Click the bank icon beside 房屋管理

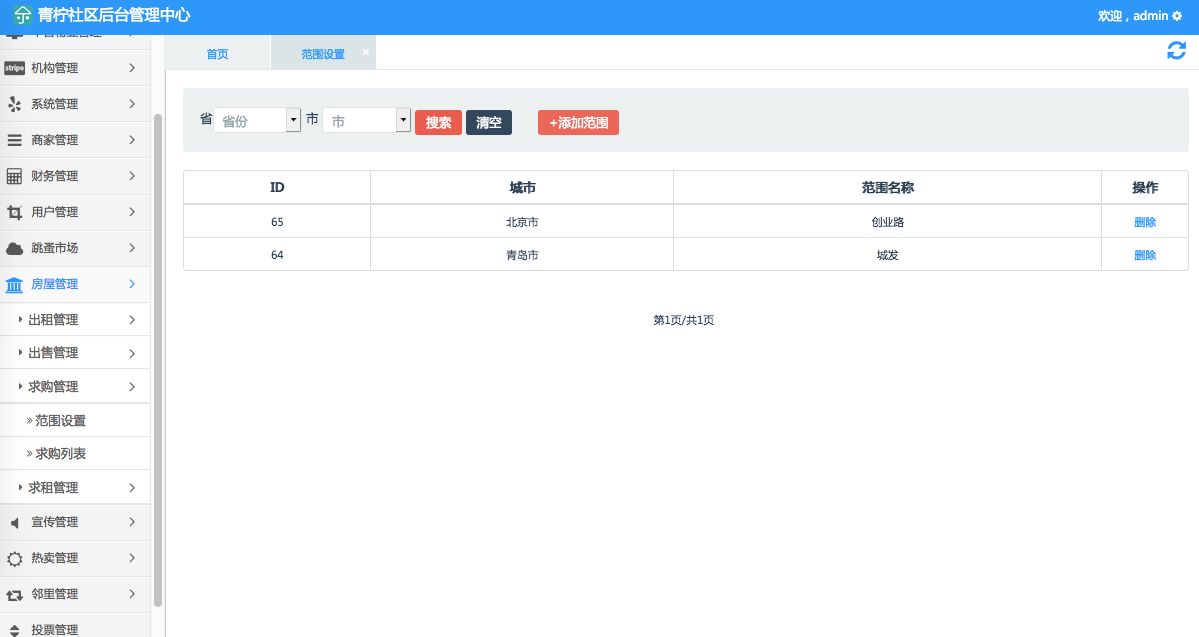click(x=15, y=284)
